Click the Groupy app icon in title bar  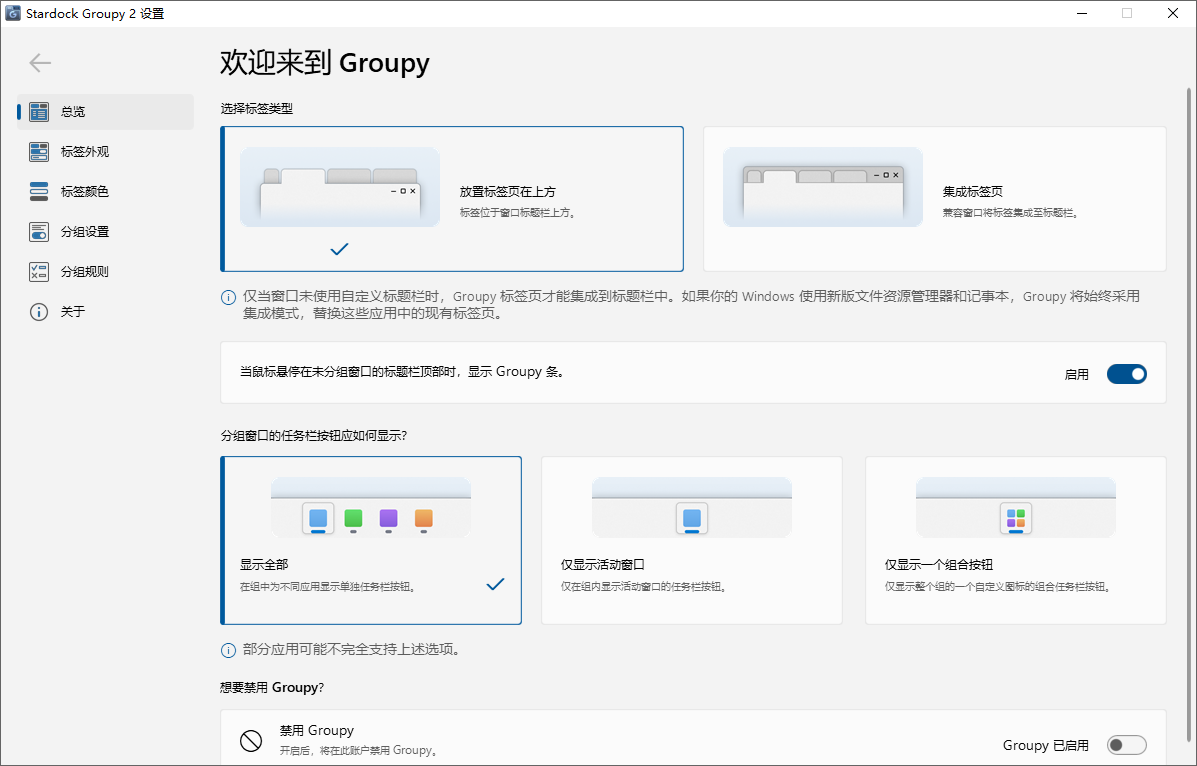click(13, 13)
